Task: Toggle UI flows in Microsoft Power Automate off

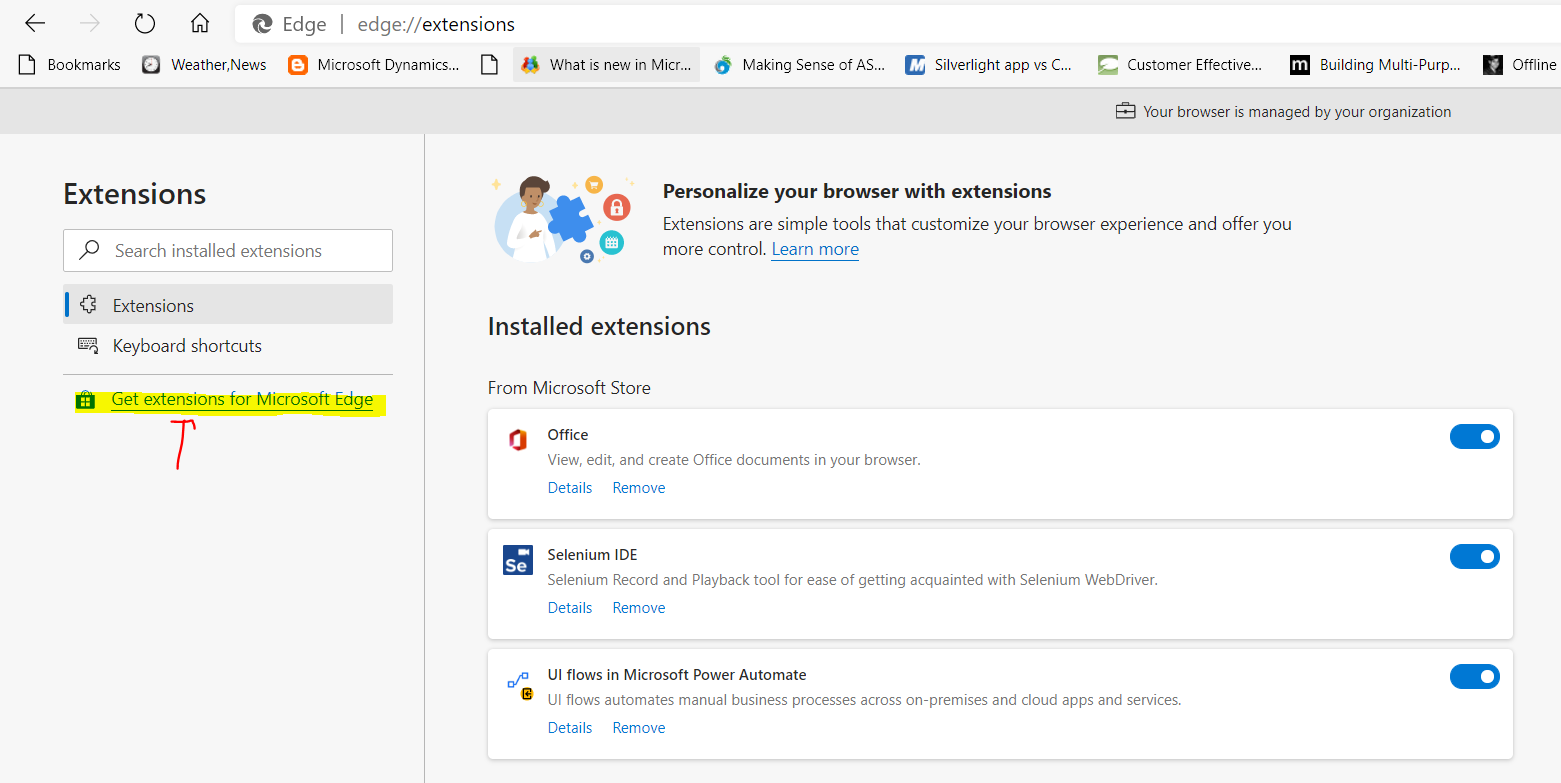Action: tap(1475, 676)
